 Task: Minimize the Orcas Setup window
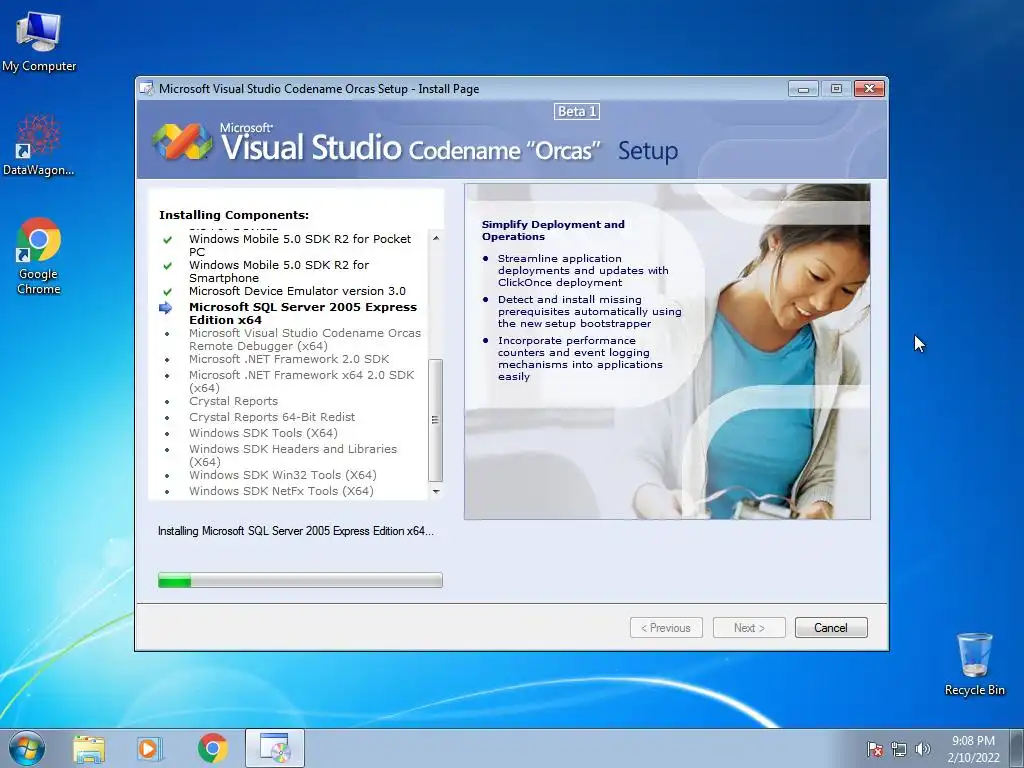click(803, 89)
